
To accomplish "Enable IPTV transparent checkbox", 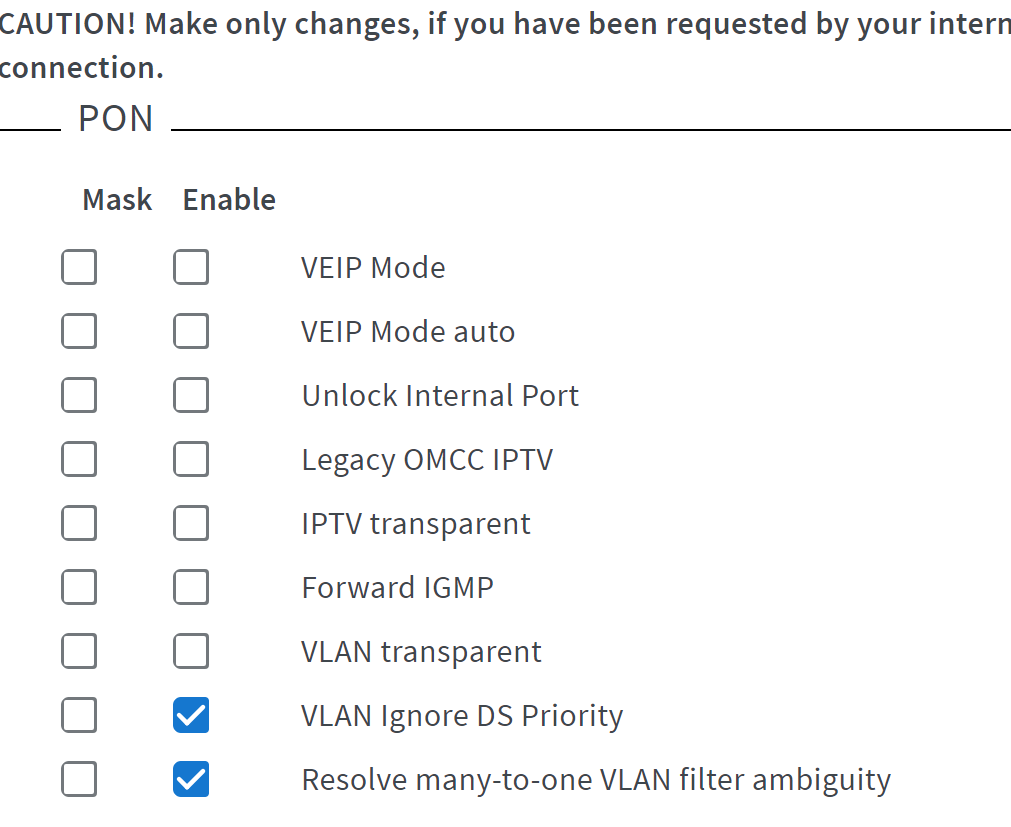I will (x=191, y=523).
